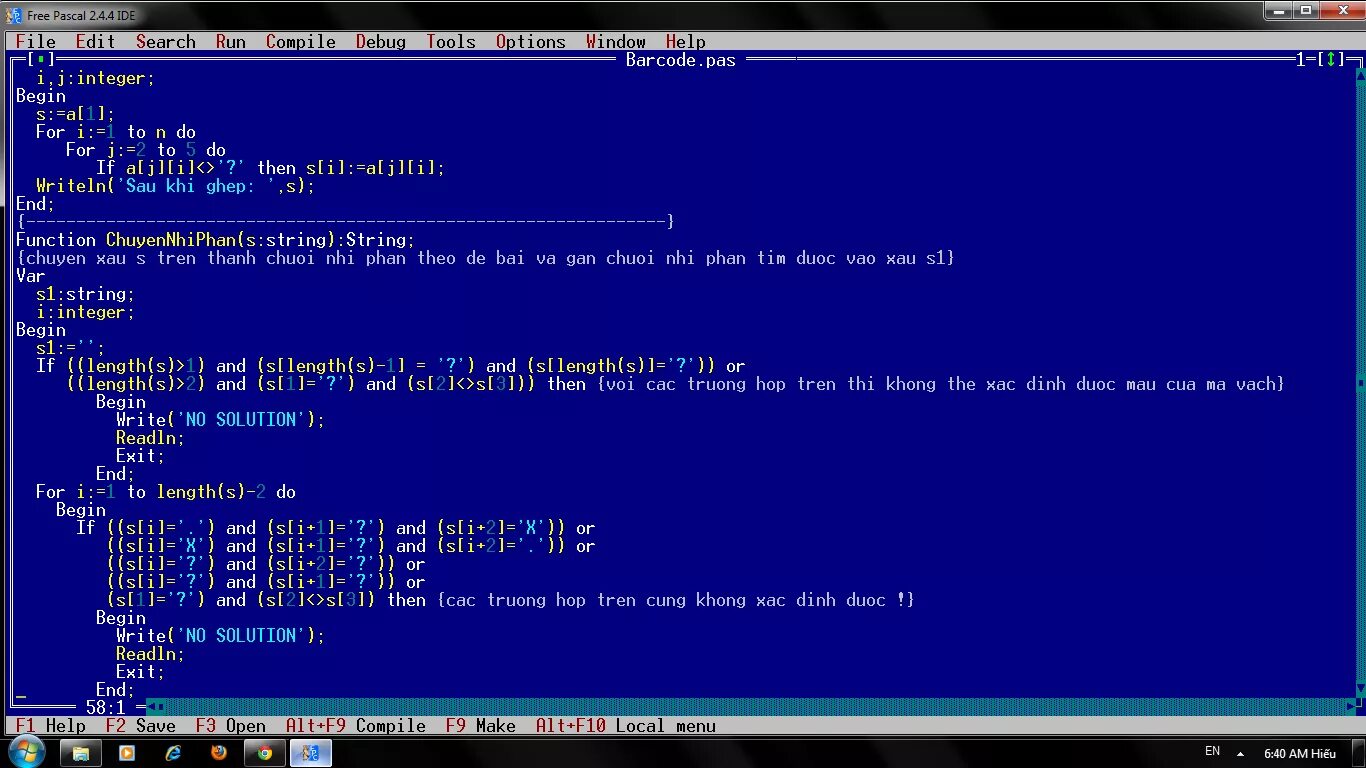The height and width of the screenshot is (768, 1366).
Task: Click the 's1:string;' declaration line
Action: click(x=86, y=294)
